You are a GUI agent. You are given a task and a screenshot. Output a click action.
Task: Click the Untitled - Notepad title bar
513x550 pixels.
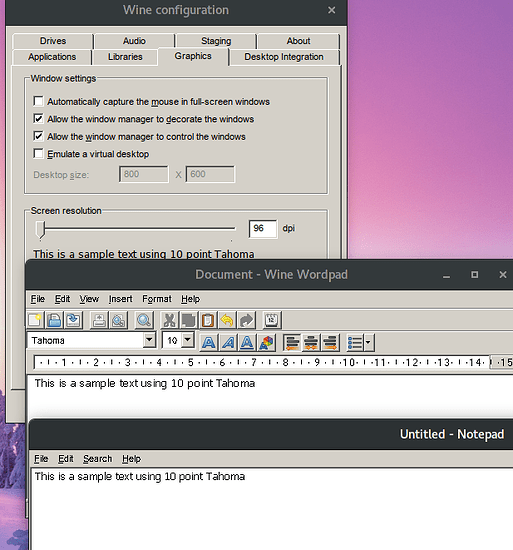(x=271, y=434)
